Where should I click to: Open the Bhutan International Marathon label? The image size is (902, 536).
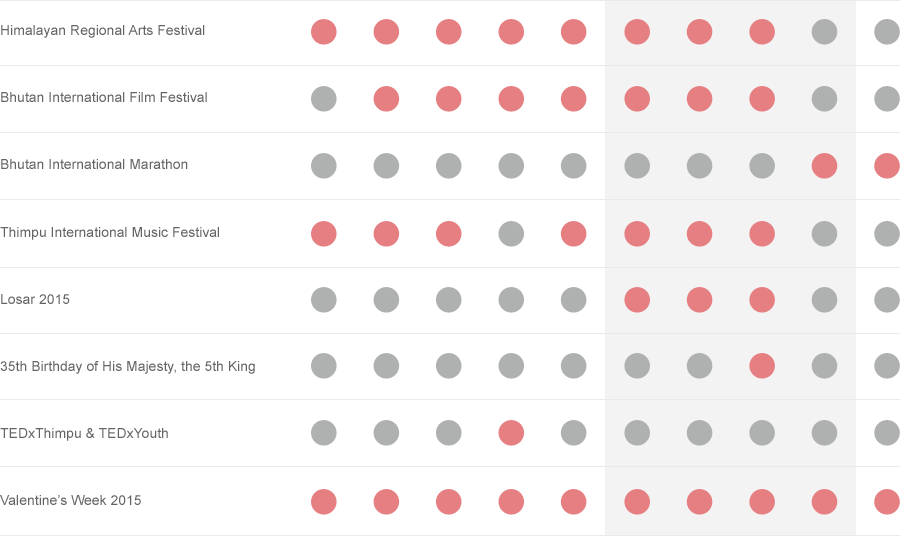[x=94, y=164]
